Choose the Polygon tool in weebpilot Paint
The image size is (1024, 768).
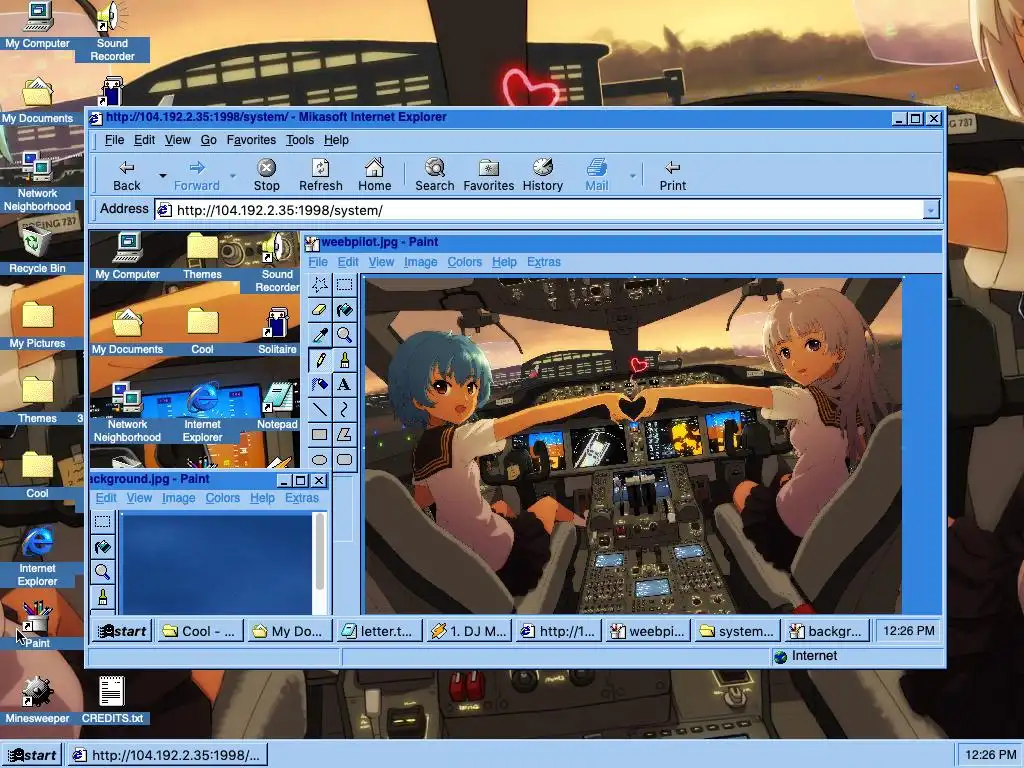tap(344, 434)
